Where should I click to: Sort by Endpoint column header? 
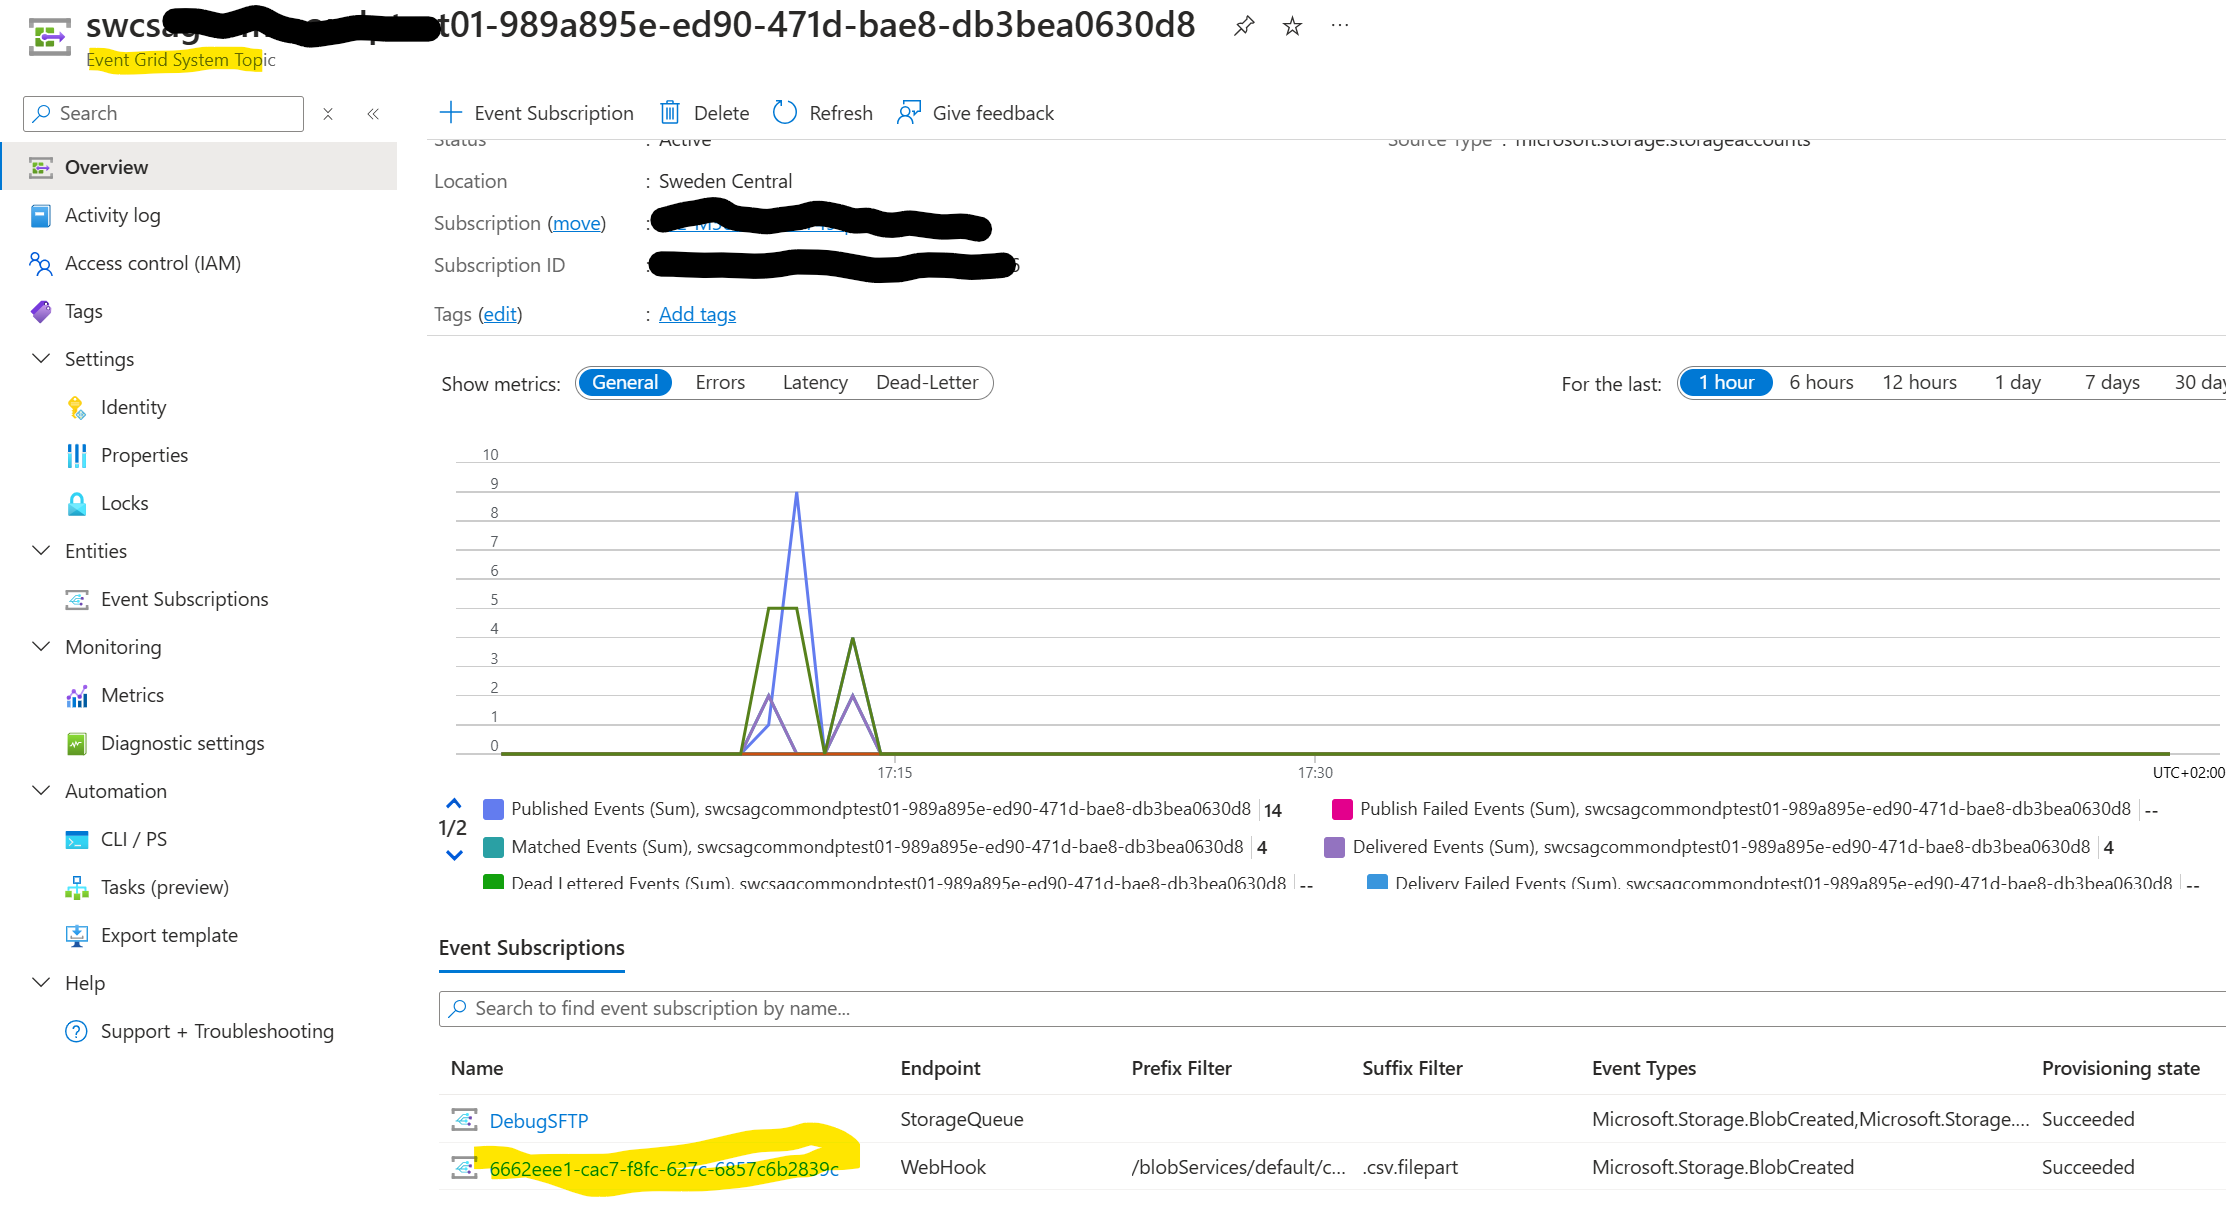pos(940,1068)
